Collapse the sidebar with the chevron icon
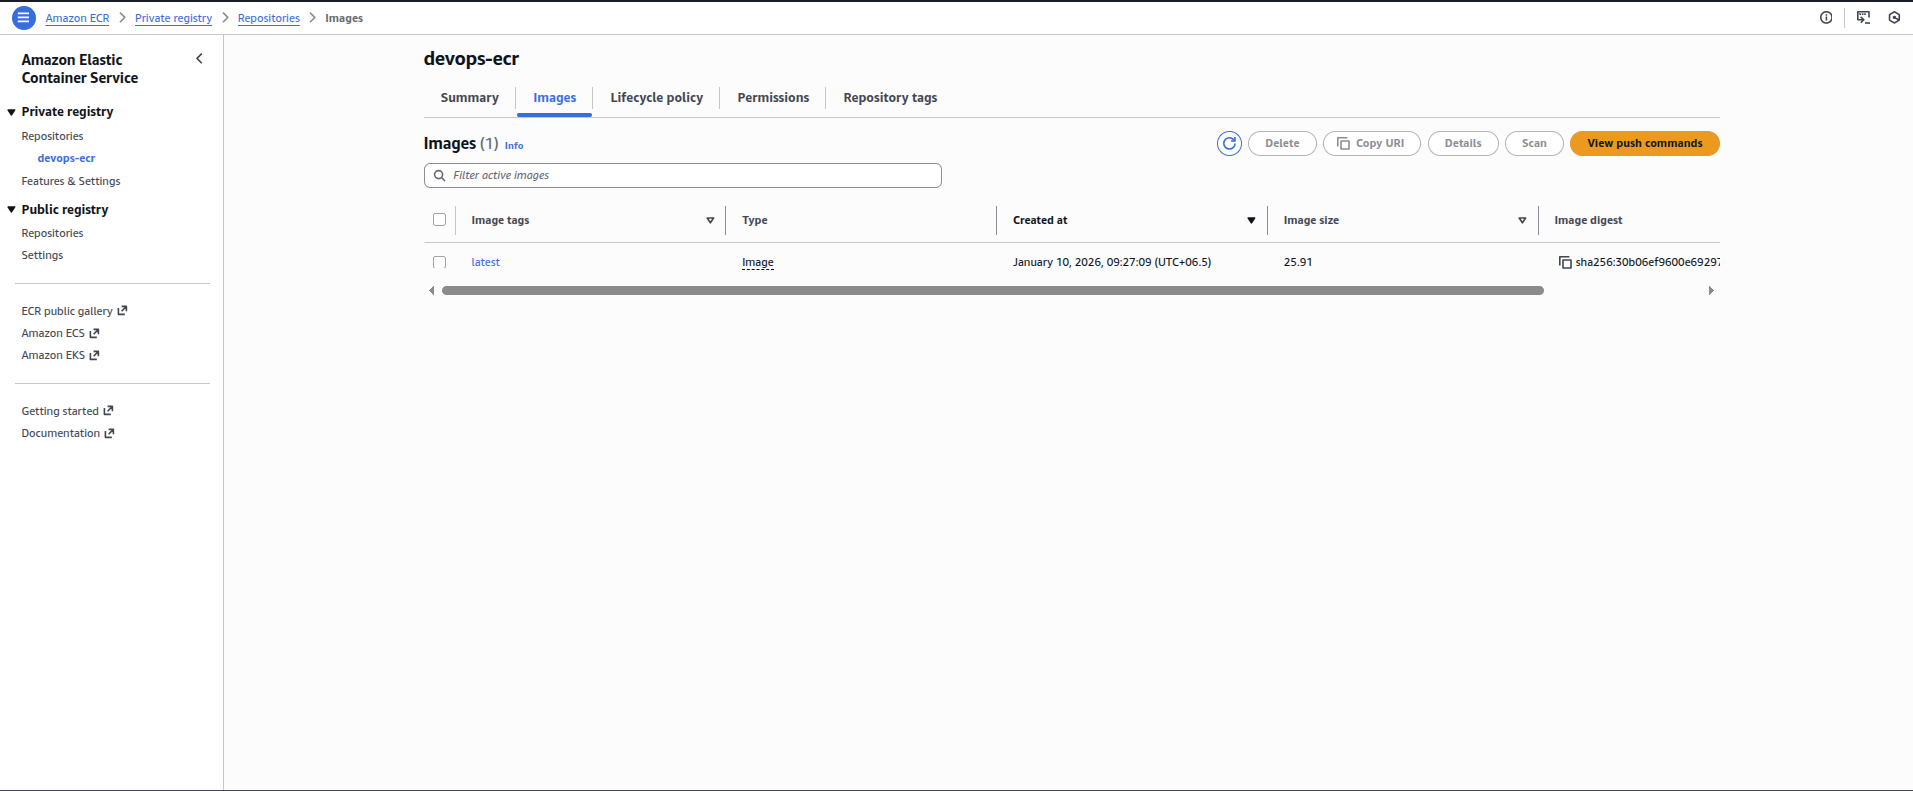 coord(199,59)
